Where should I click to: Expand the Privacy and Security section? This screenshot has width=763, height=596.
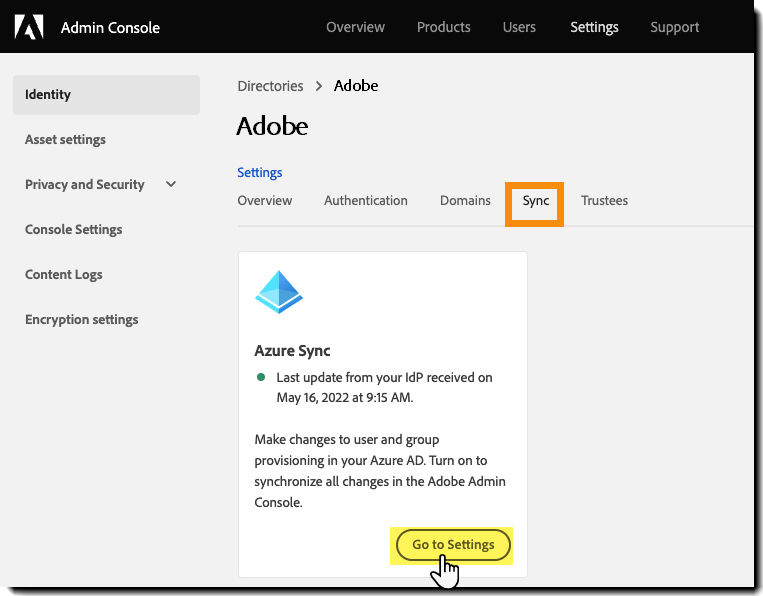[171, 184]
